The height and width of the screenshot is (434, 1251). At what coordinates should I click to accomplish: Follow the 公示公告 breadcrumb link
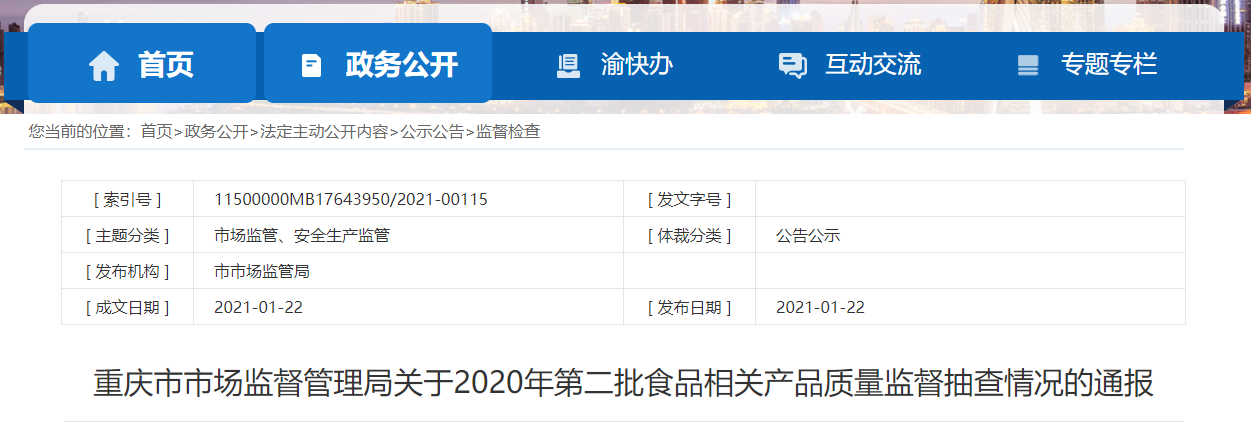click(x=432, y=131)
